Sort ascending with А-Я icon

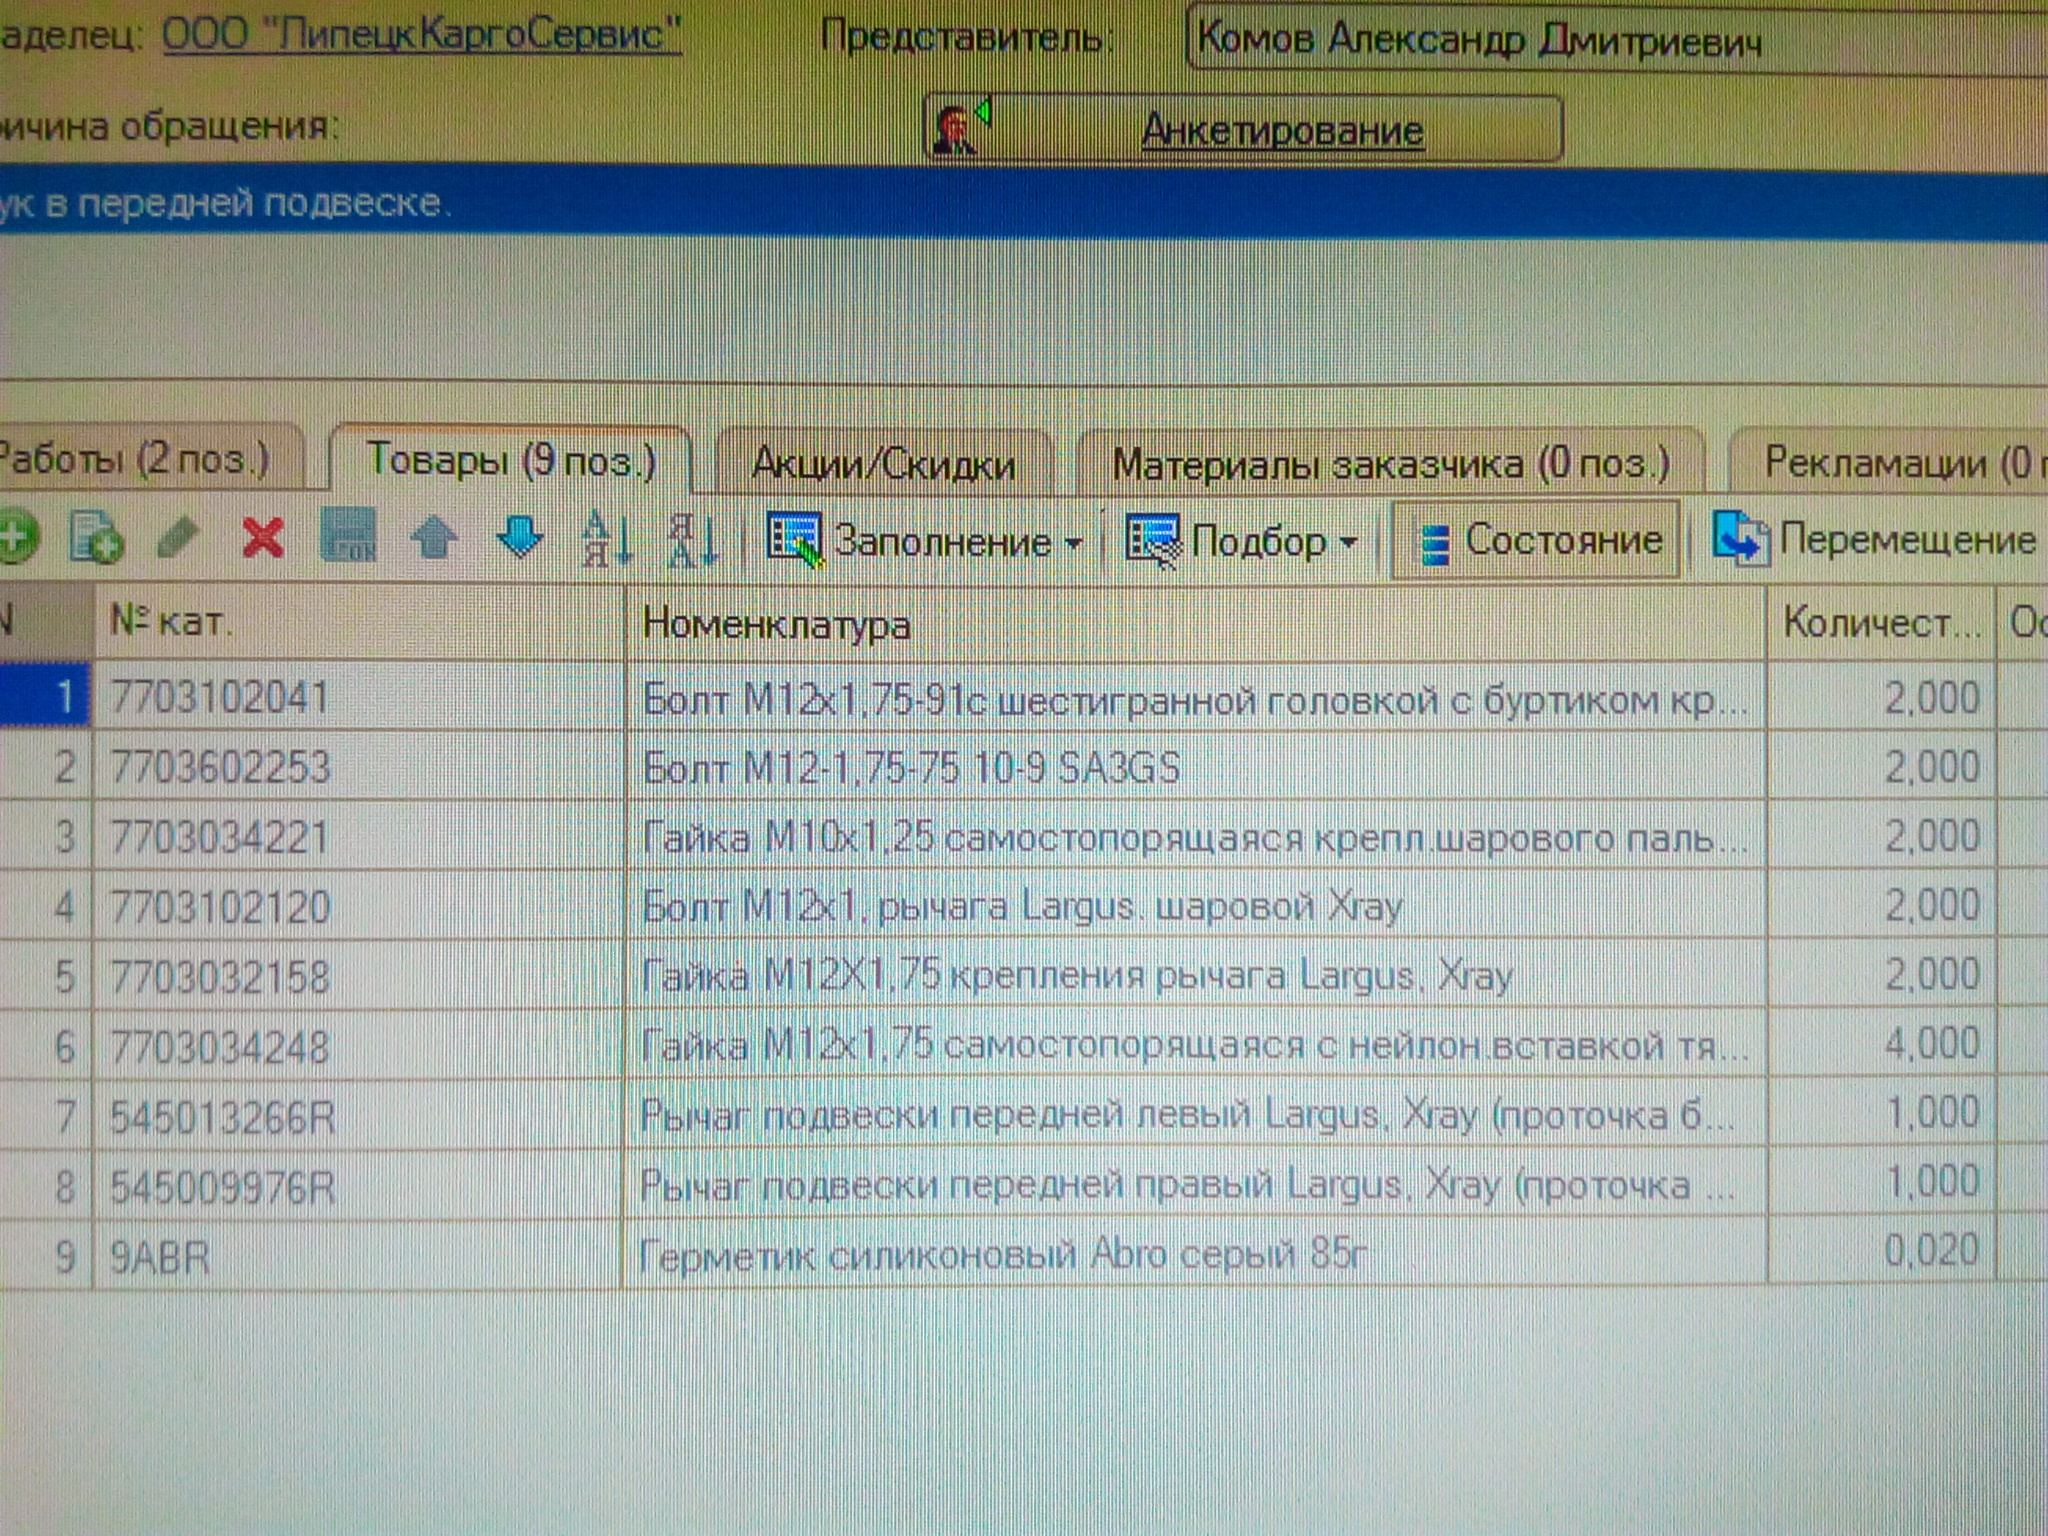[608, 539]
